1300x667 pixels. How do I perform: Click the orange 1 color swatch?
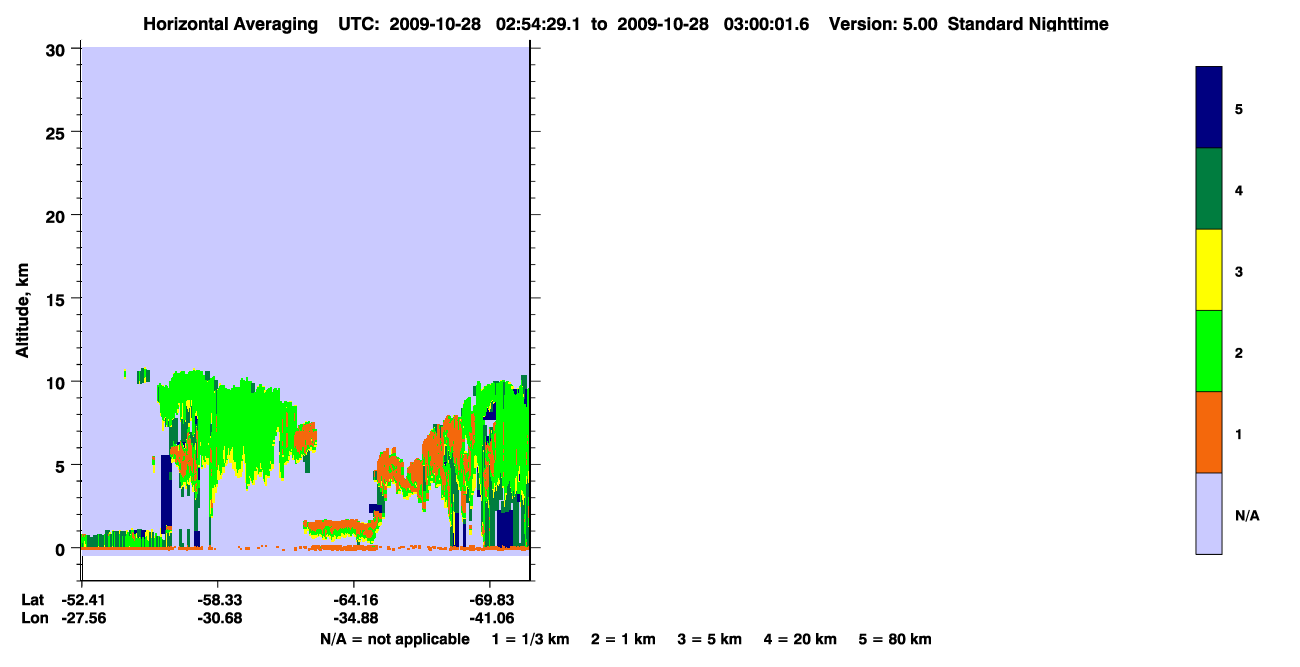pyautogui.click(x=1209, y=432)
